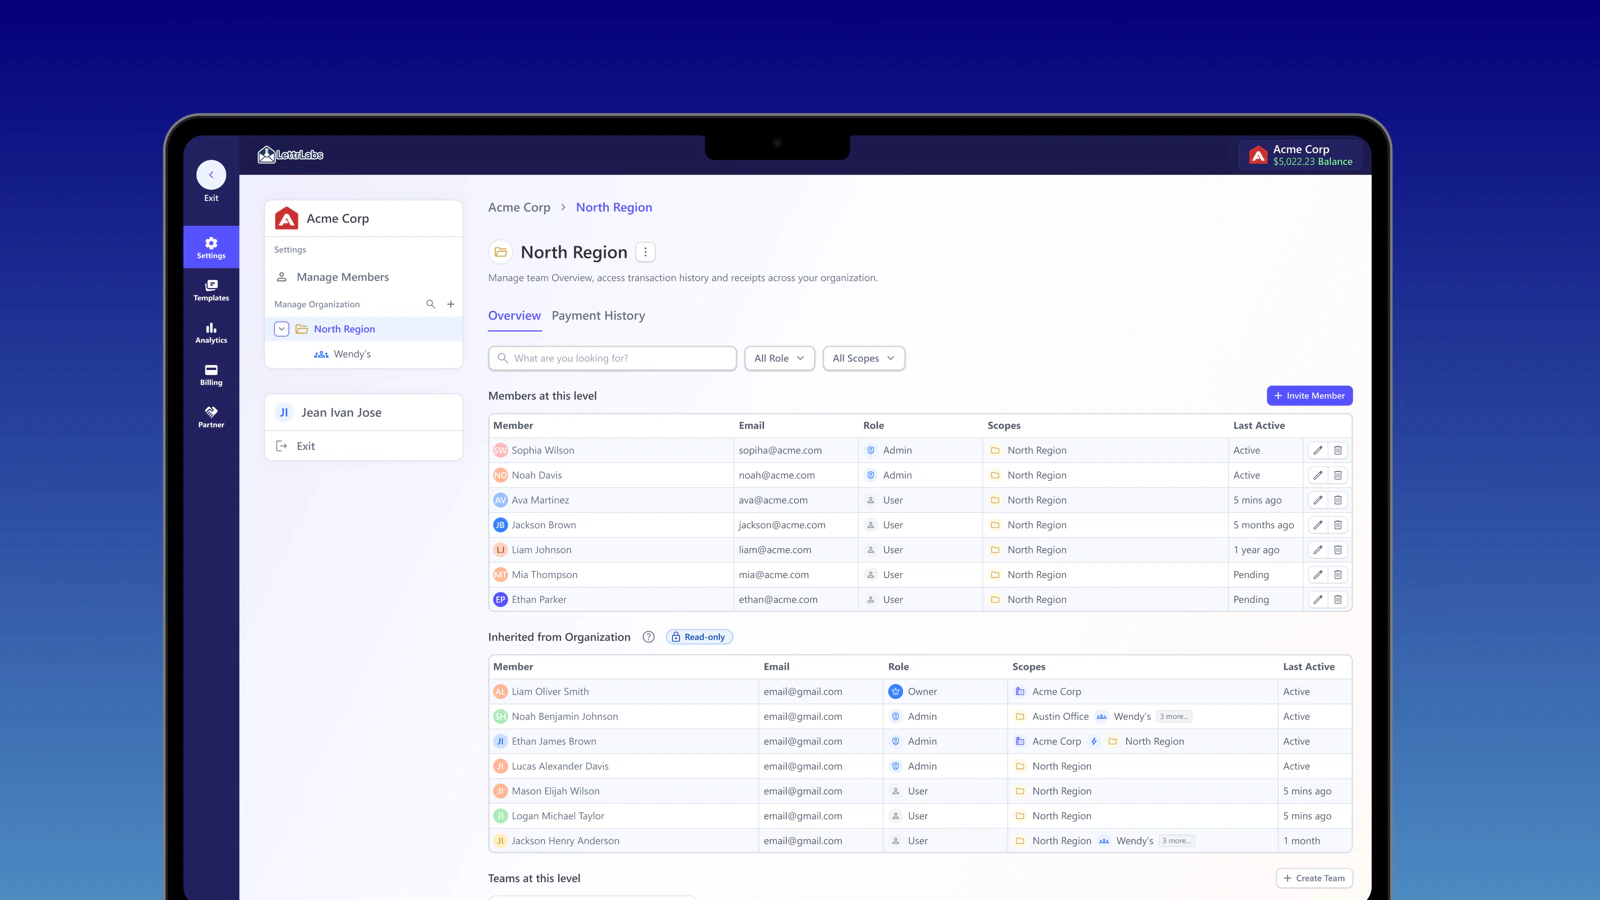Click the LettrLabs logo
Screen dimensions: 1600x900
point(290,155)
